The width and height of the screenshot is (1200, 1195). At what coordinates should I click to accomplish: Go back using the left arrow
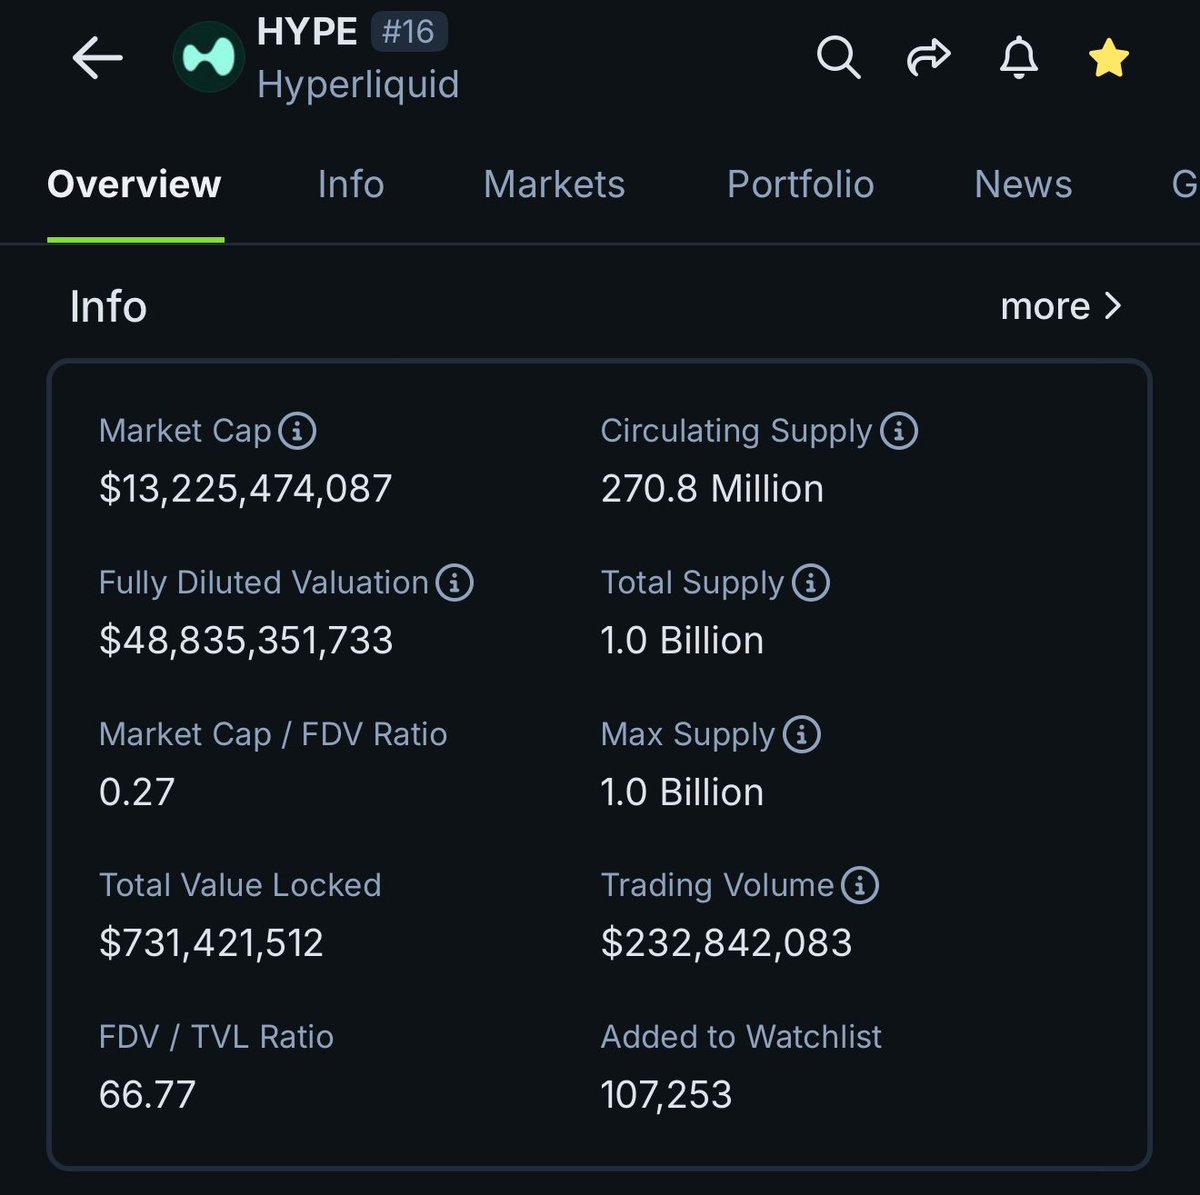[x=97, y=59]
